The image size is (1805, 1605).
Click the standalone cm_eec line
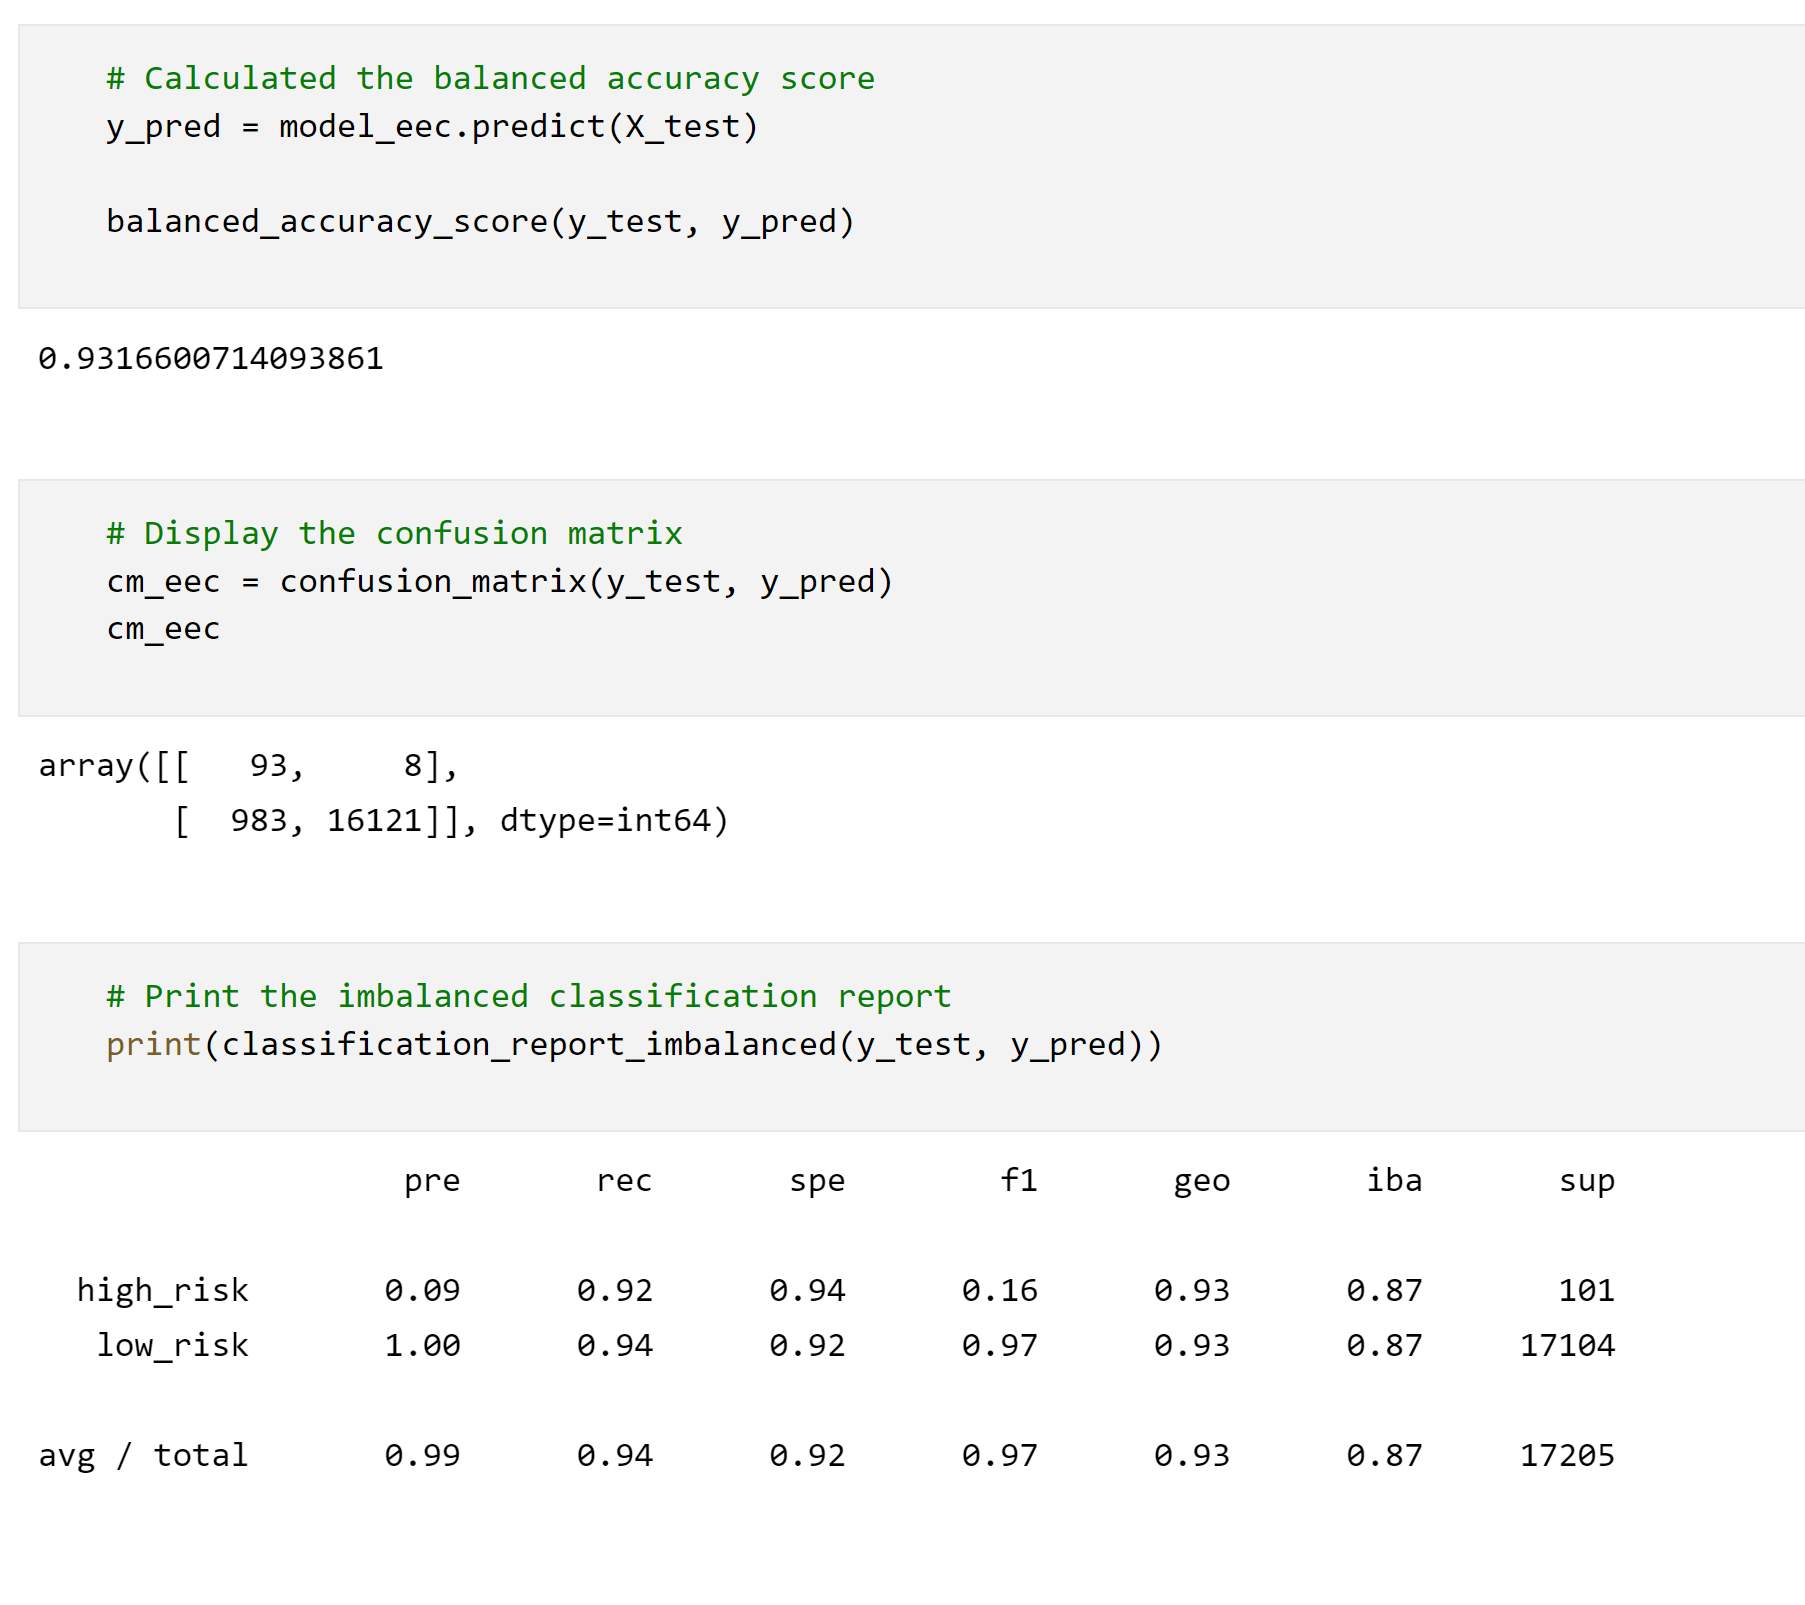(x=163, y=629)
